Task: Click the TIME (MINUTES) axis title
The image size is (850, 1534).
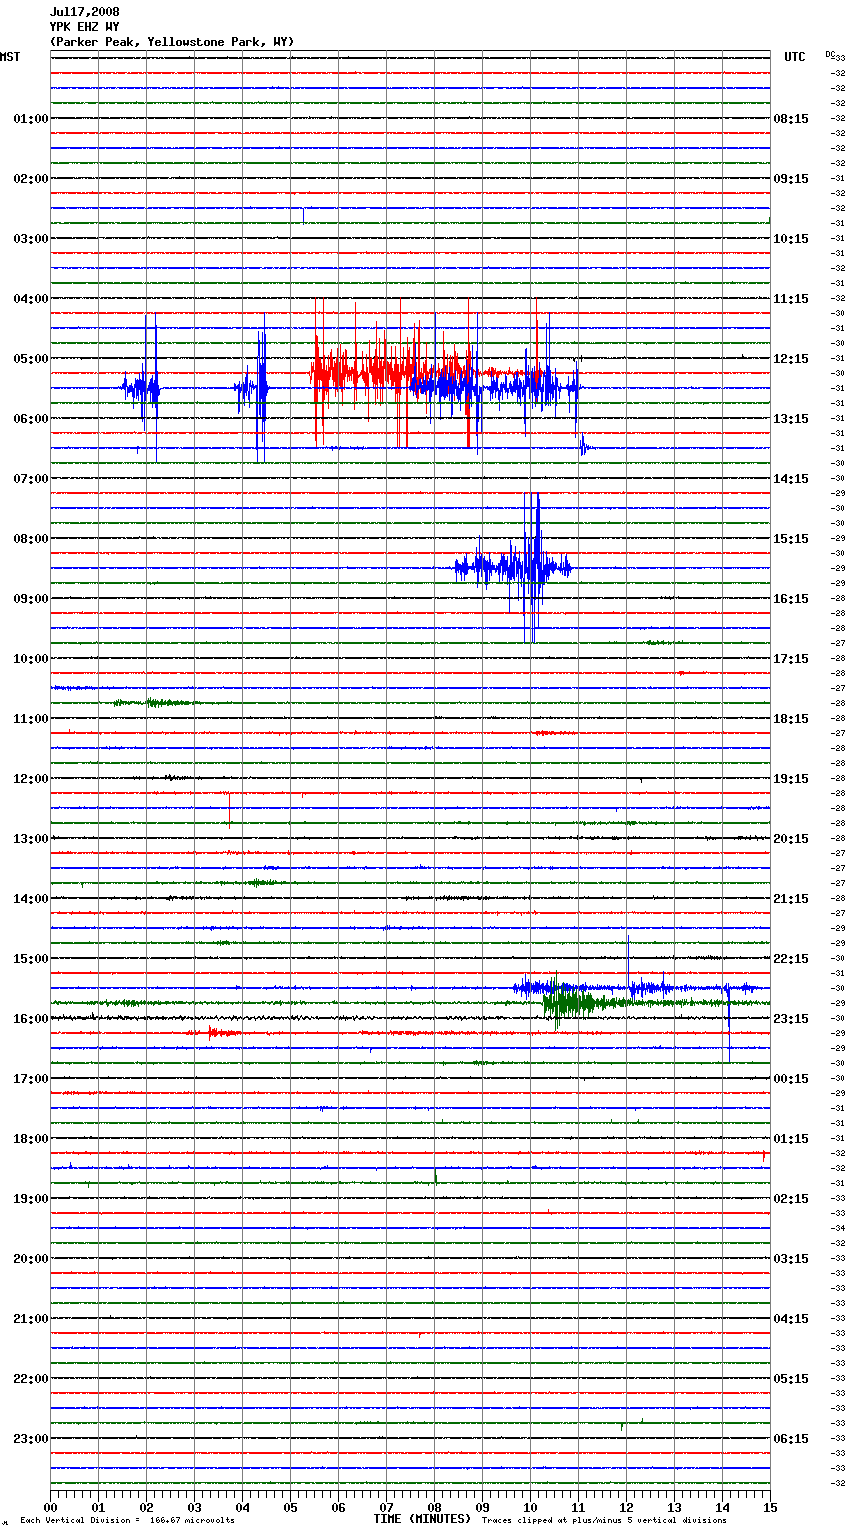Action: tap(422, 1519)
